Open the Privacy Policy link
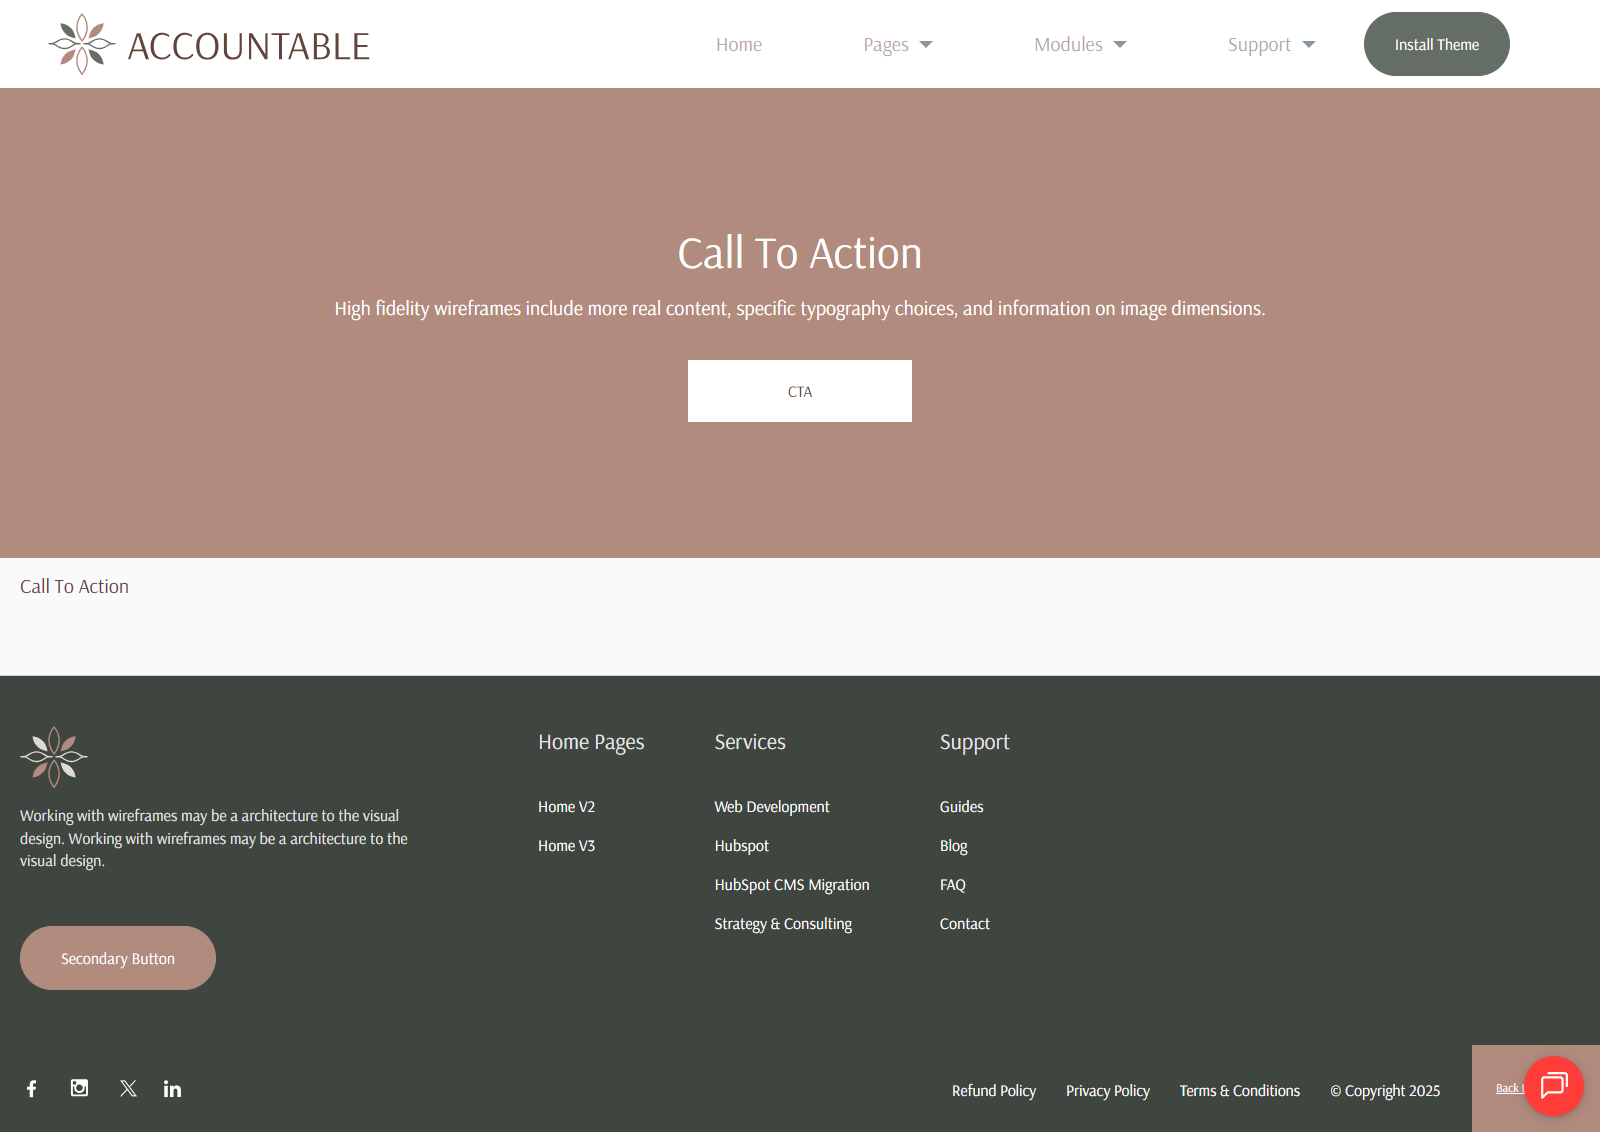1600x1132 pixels. coord(1107,1091)
